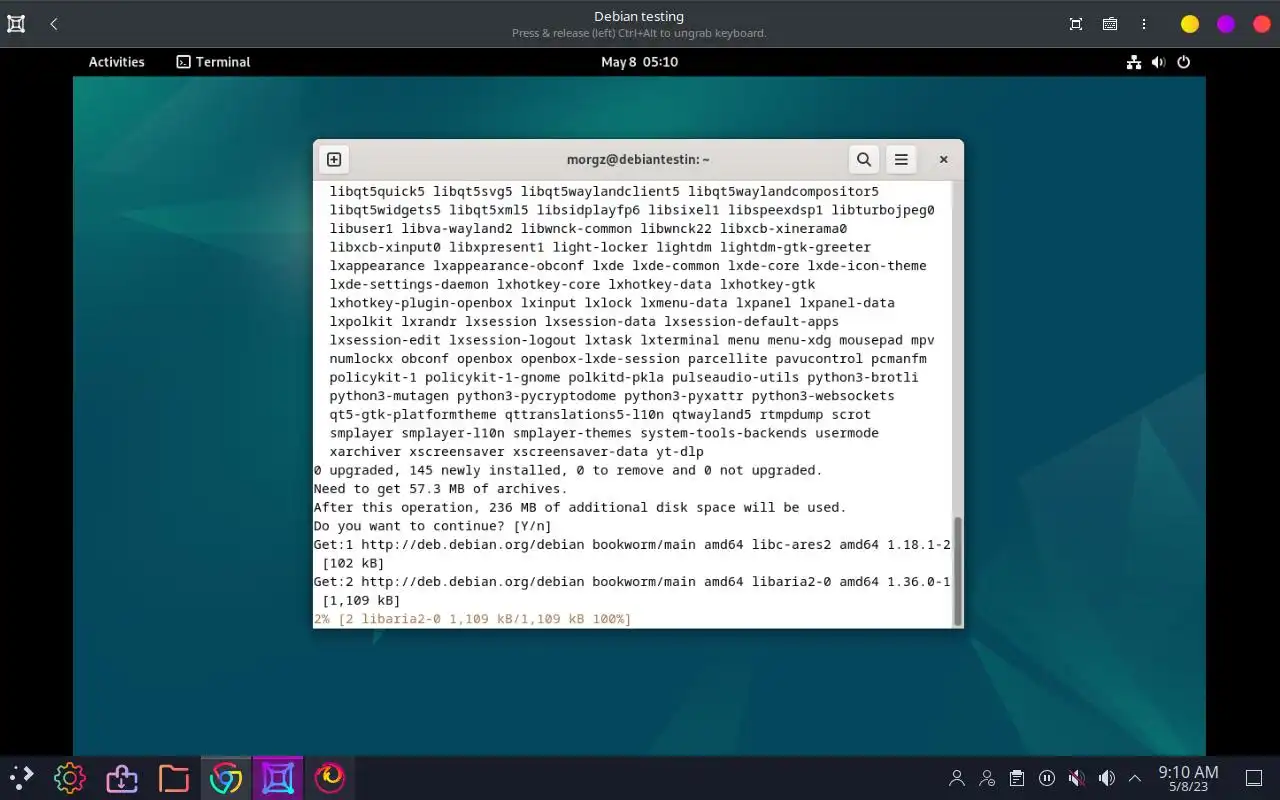The image size is (1280, 800).
Task: Expand hidden system tray icons arrow
Action: [x=1135, y=778]
